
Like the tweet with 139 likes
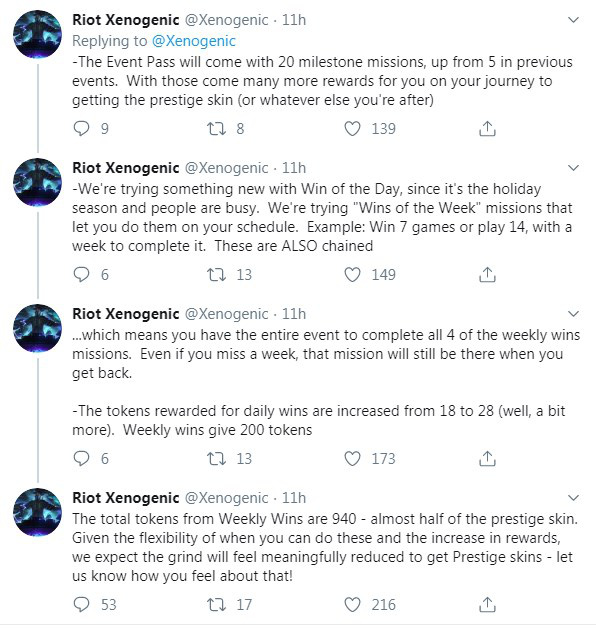tap(352, 129)
